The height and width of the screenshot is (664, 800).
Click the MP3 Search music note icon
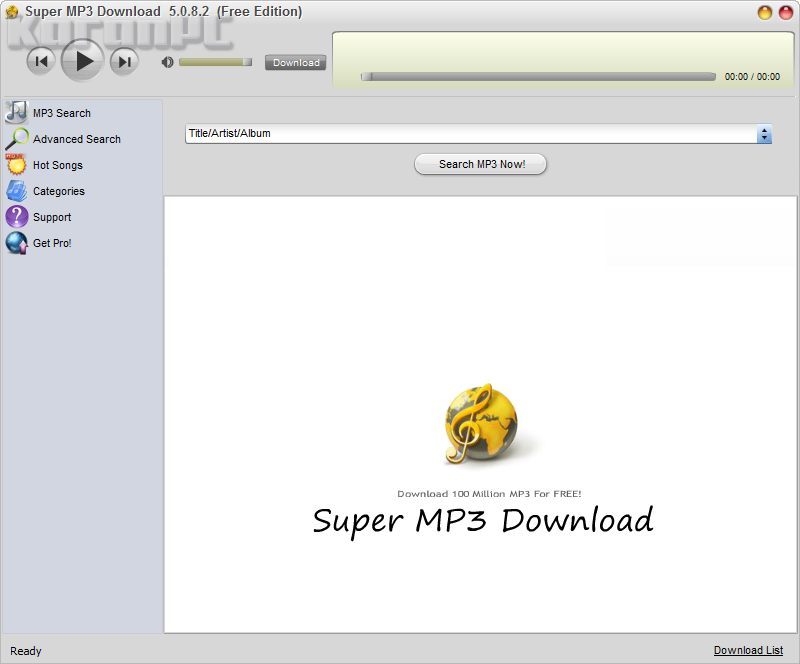[x=17, y=112]
